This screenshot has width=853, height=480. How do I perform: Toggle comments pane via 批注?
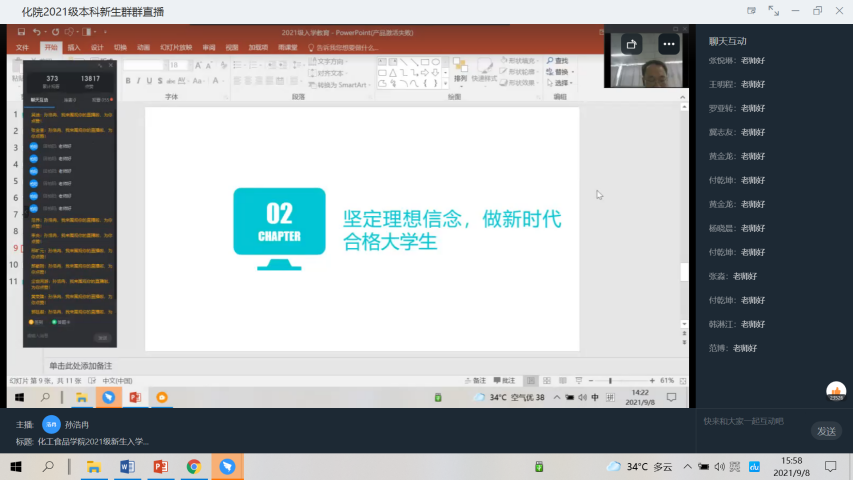(504, 381)
